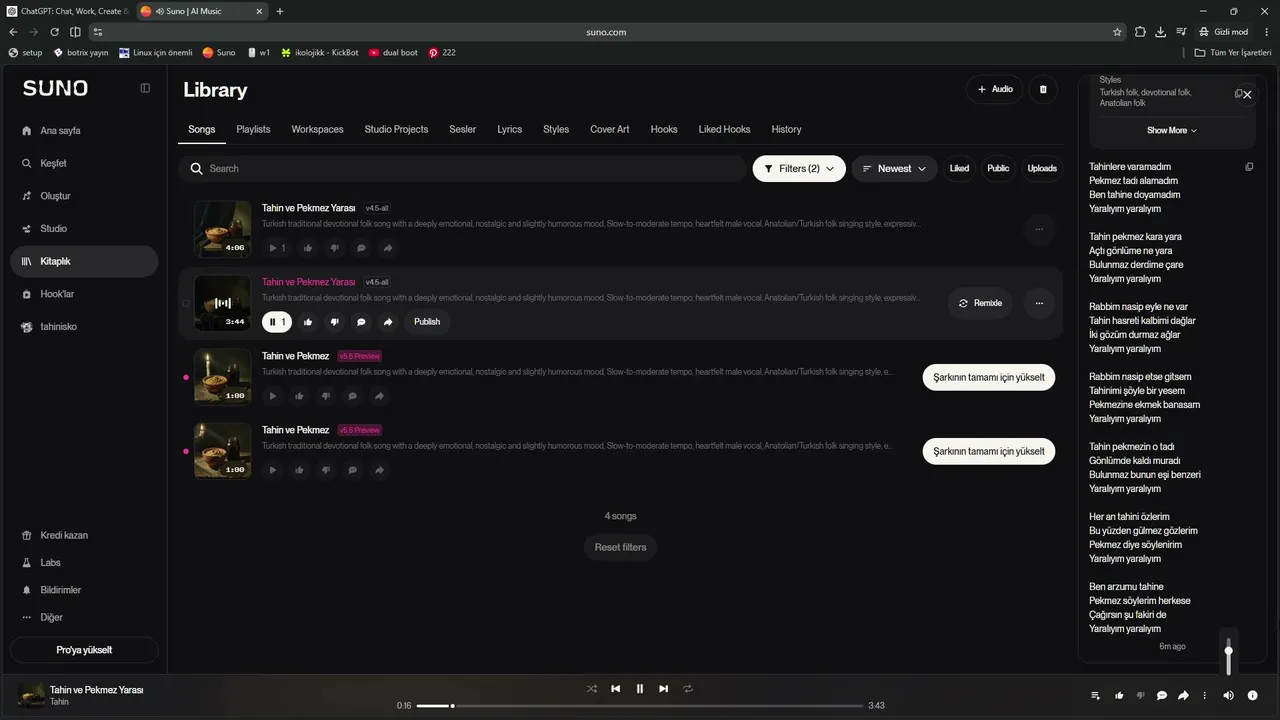Open Chrome extensions menu
Screen dimensions: 1280x720
1140,32
